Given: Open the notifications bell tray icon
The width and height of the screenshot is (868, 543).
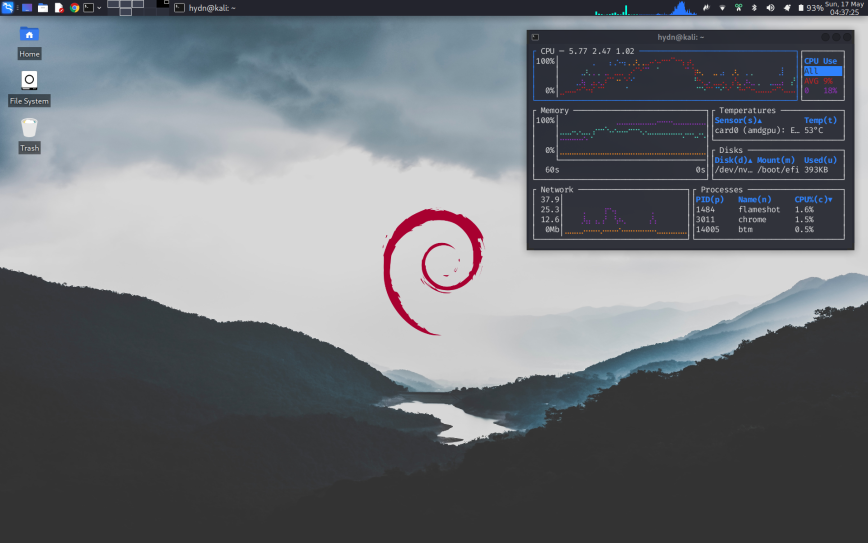Looking at the screenshot, I should tap(787, 8).
